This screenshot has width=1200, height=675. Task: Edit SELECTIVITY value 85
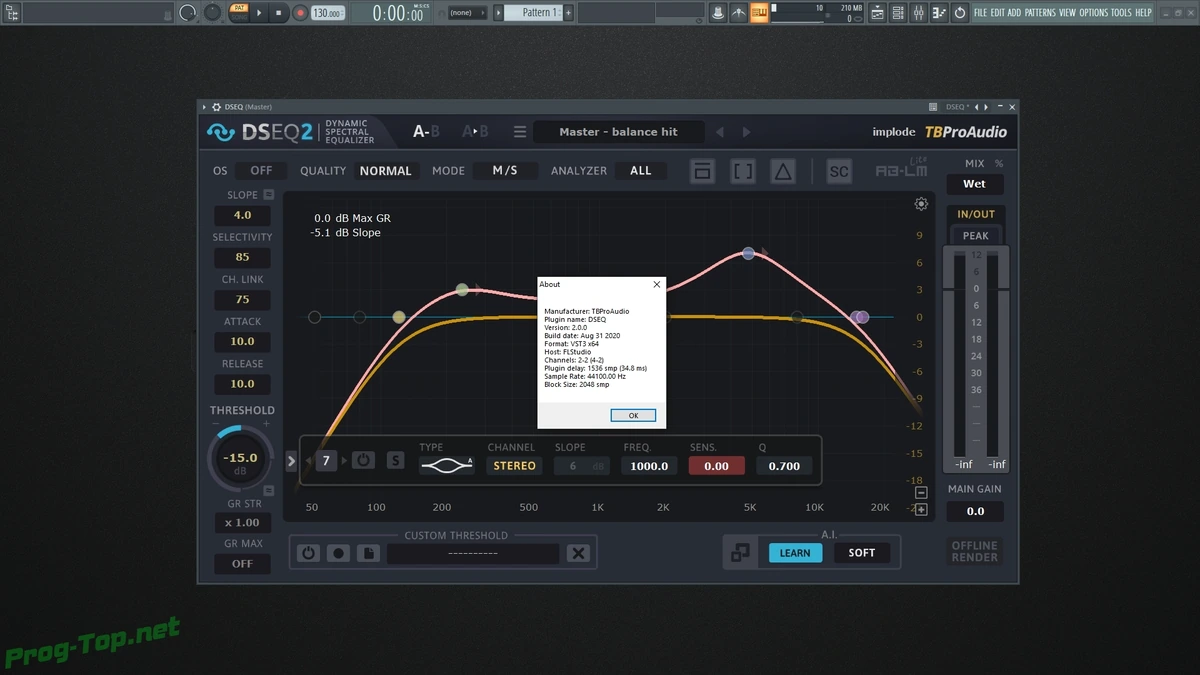(x=242, y=257)
